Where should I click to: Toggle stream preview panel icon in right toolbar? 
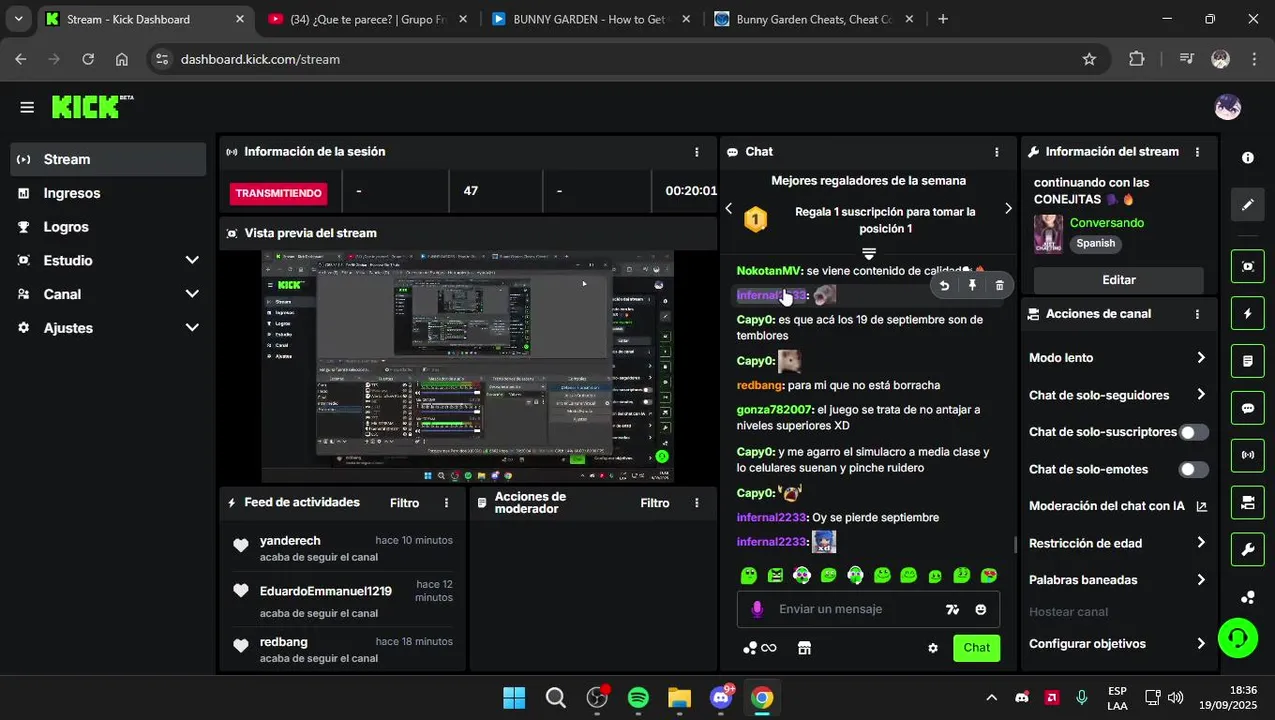tap(1248, 266)
